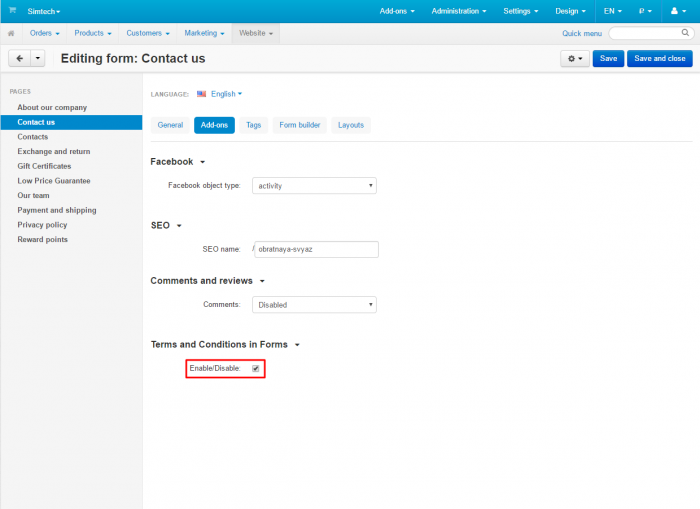Switch to the General tab

170,125
